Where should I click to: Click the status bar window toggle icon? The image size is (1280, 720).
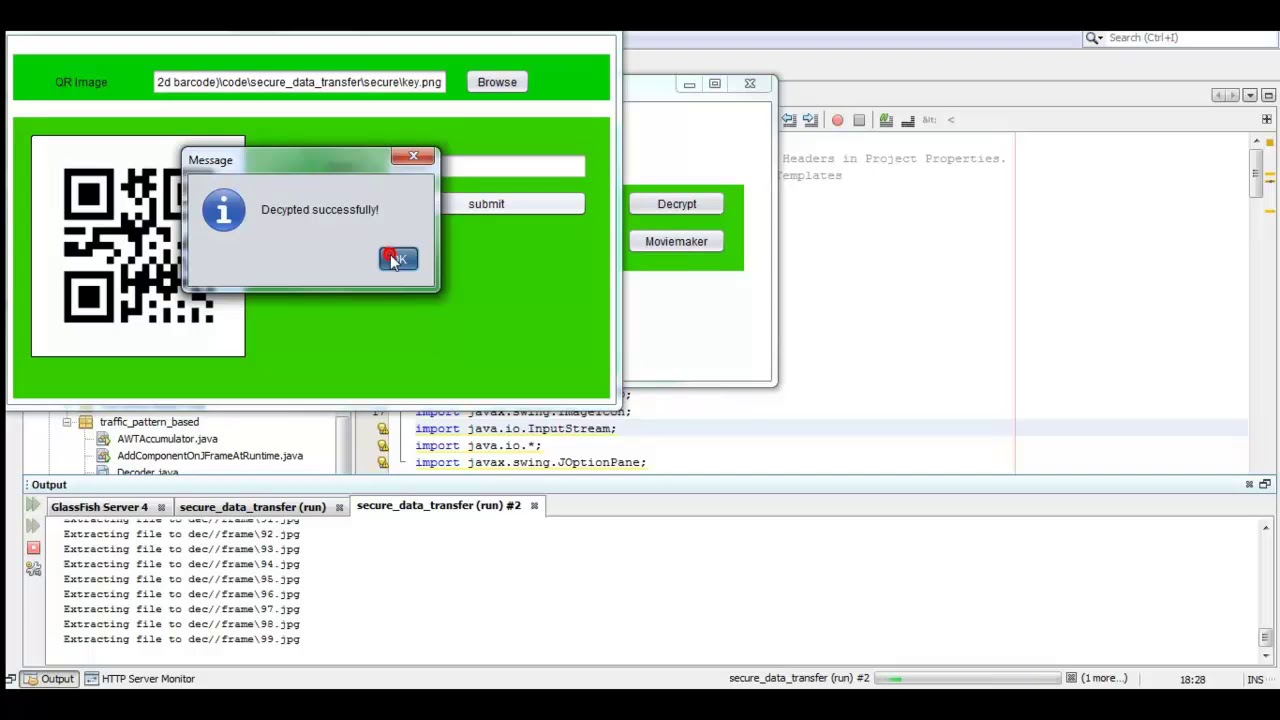[9, 679]
